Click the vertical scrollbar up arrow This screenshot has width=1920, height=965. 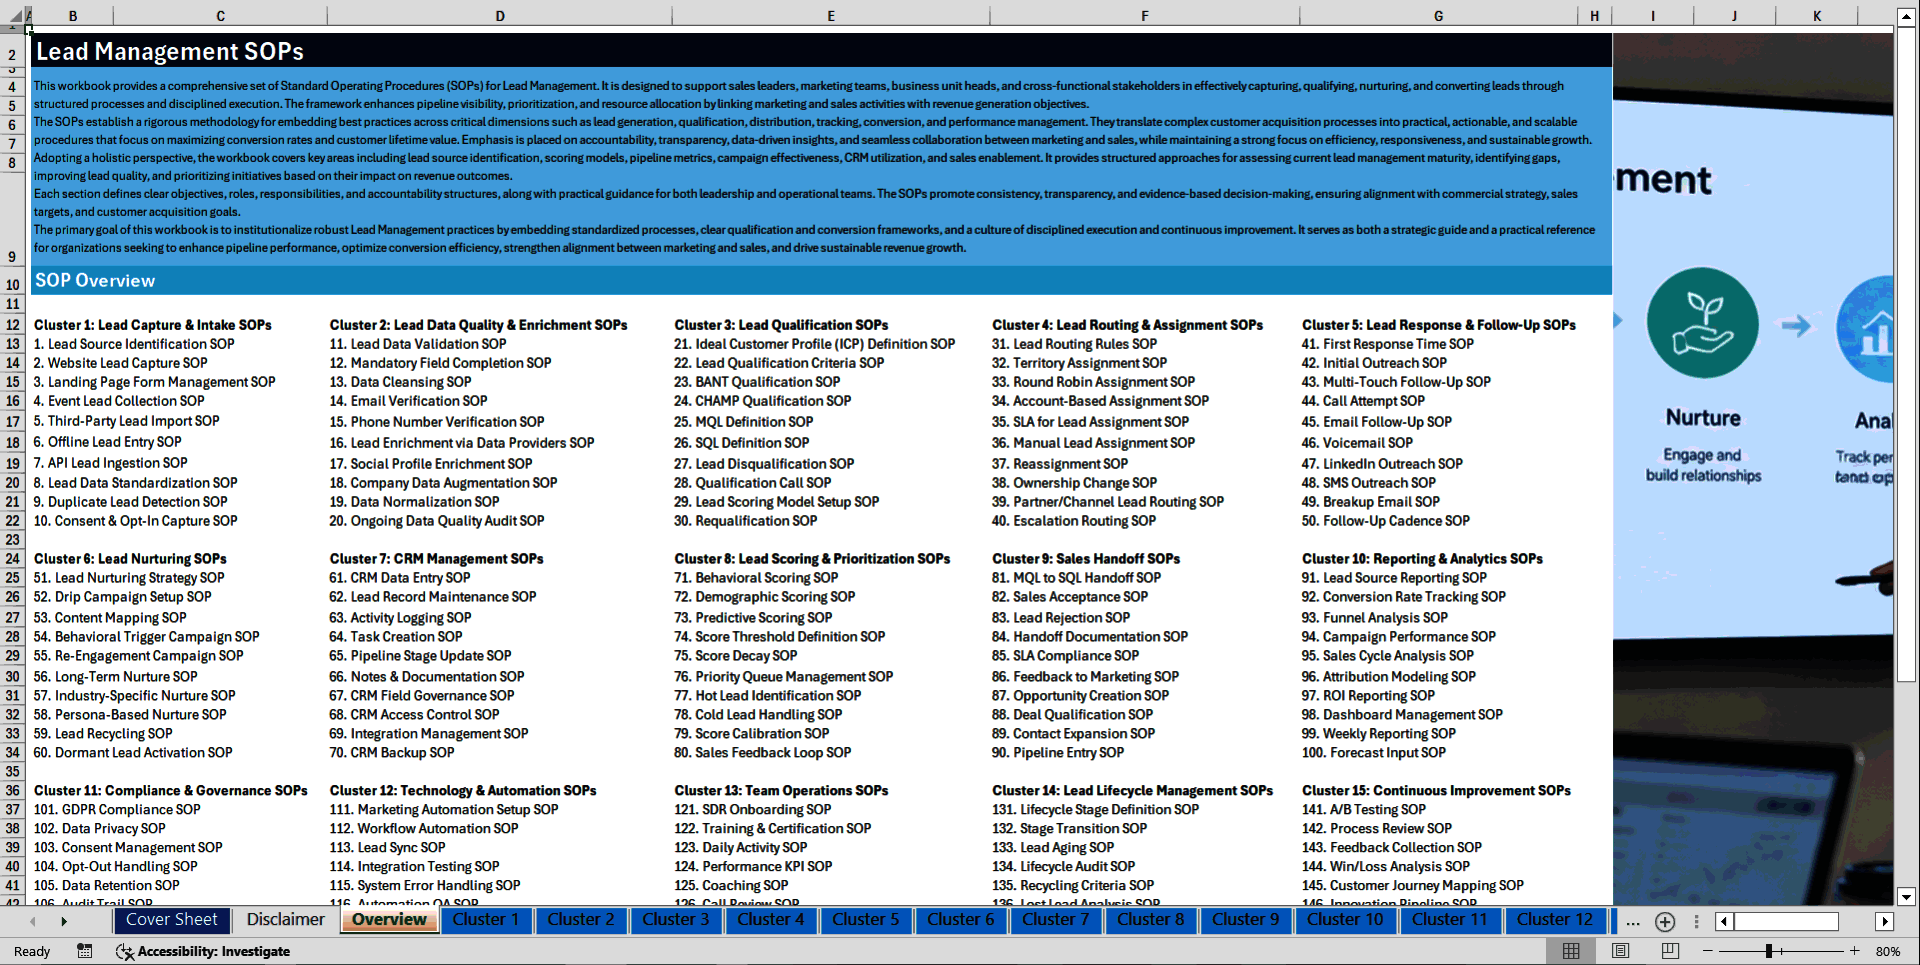(x=1907, y=17)
